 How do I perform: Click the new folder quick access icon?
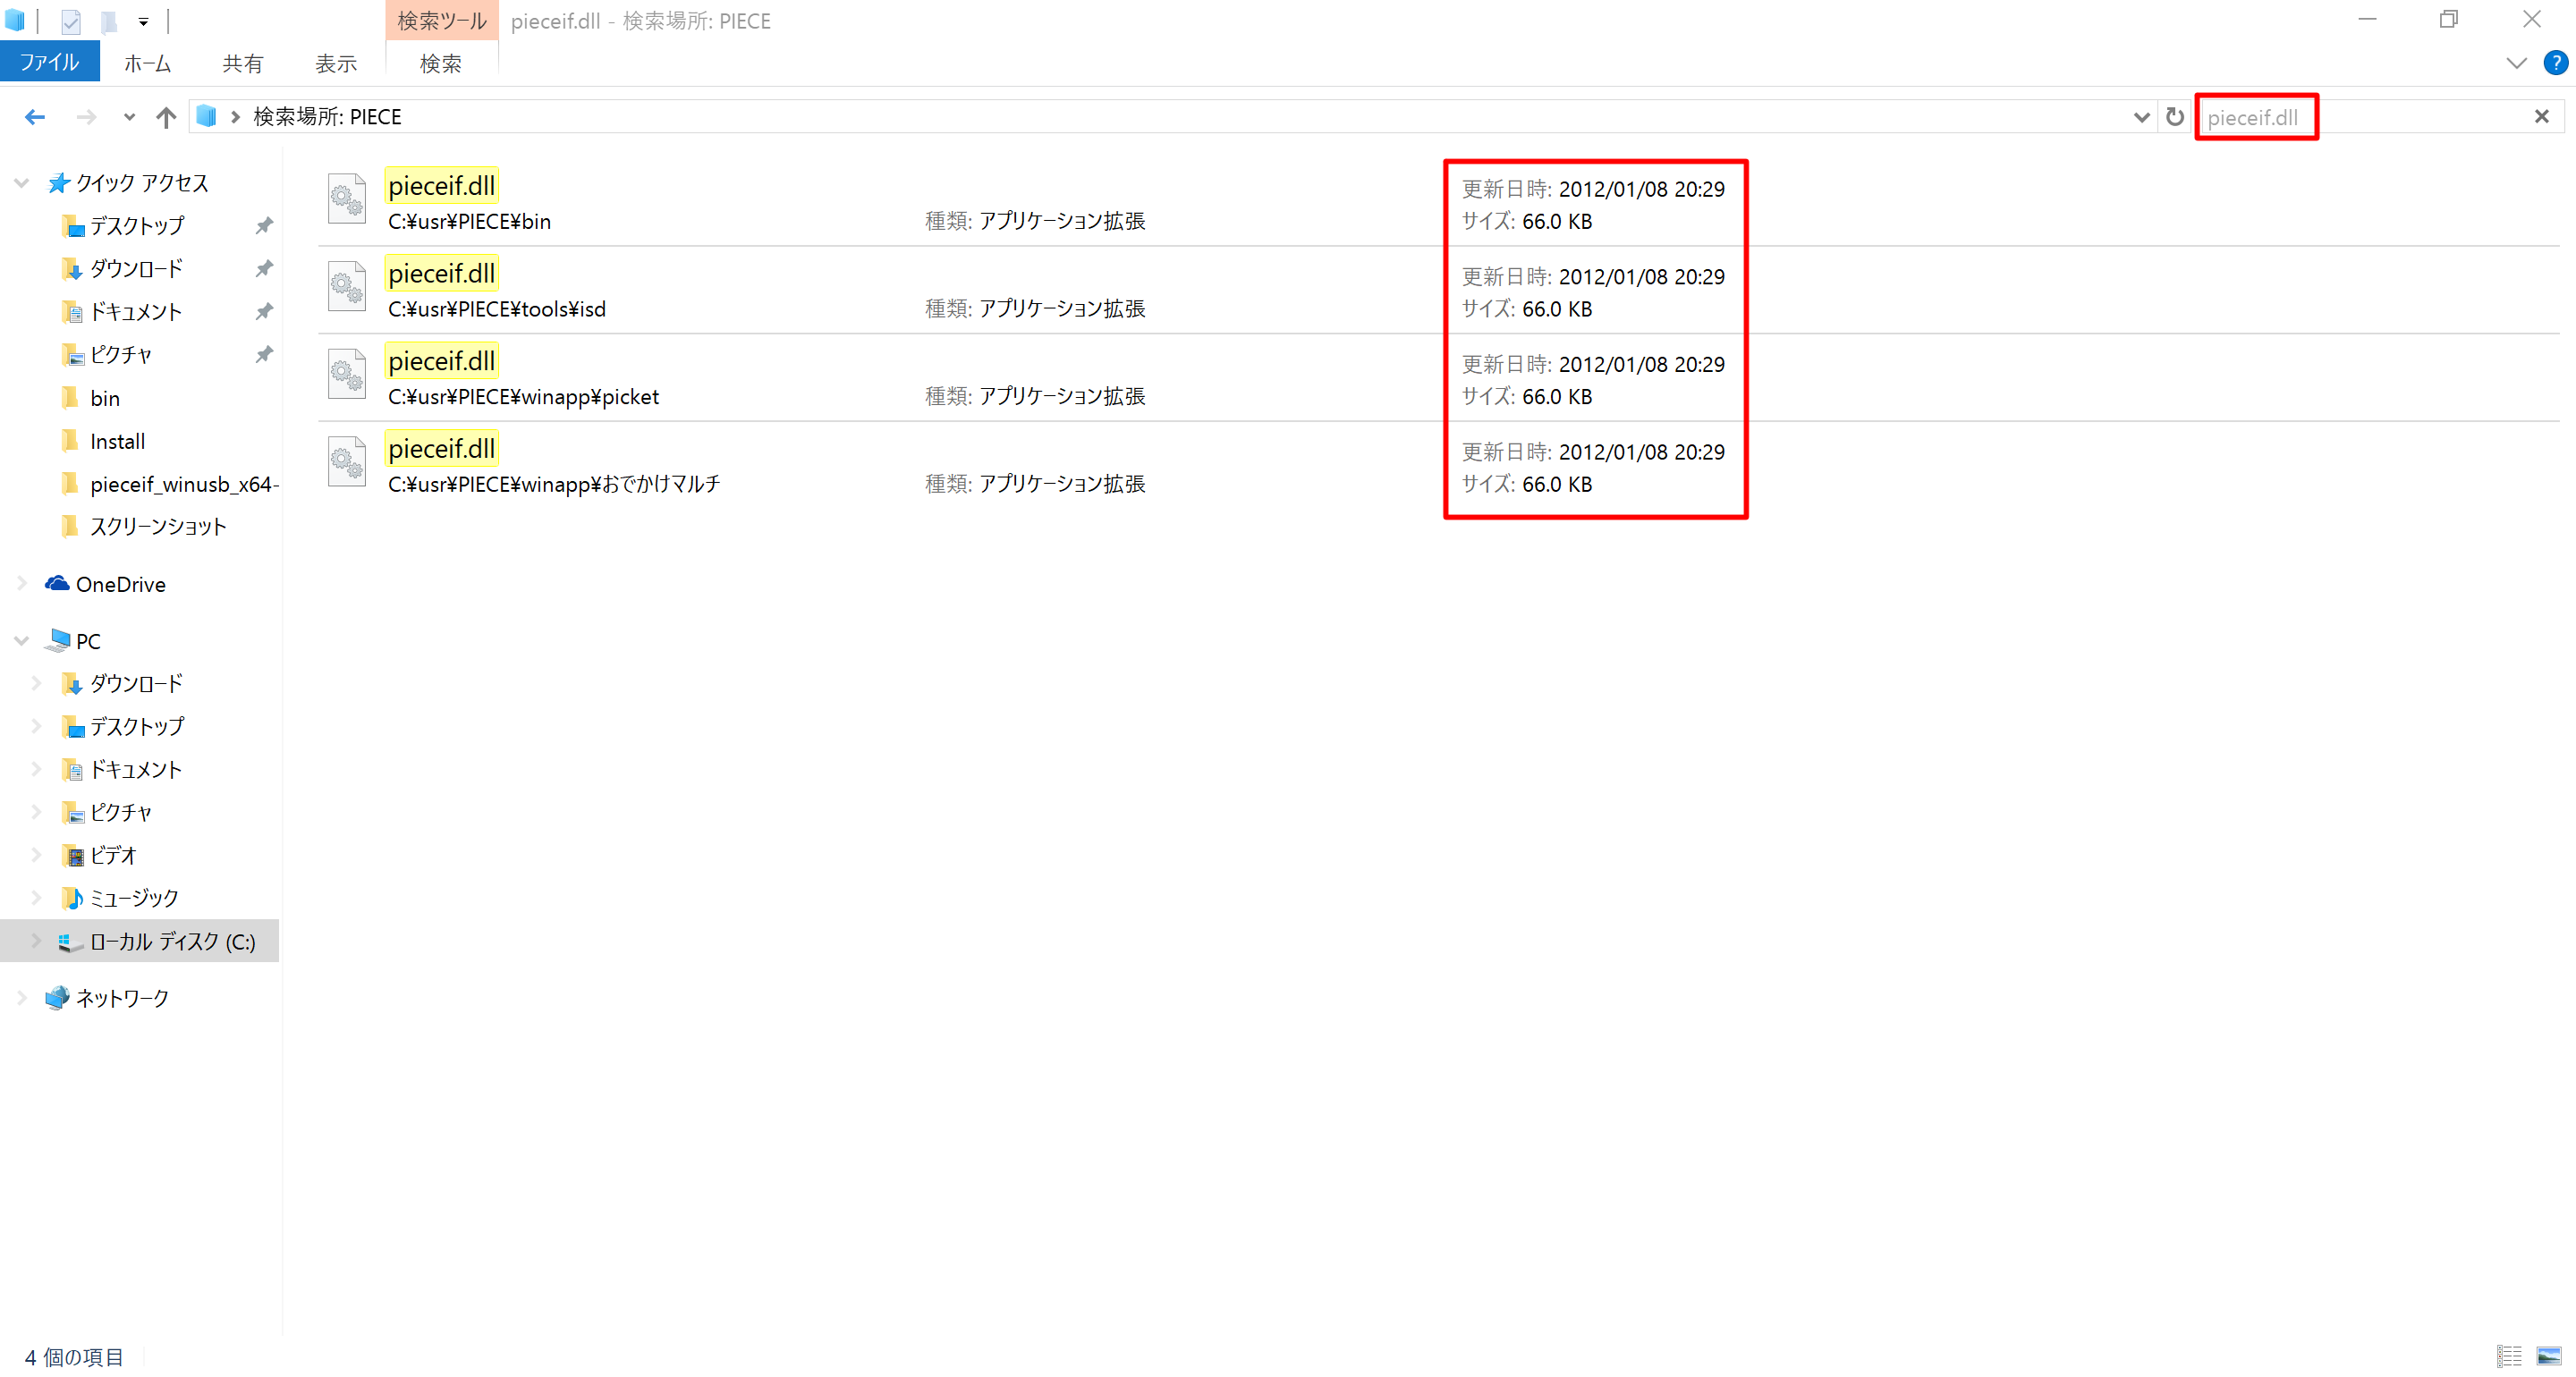109,21
